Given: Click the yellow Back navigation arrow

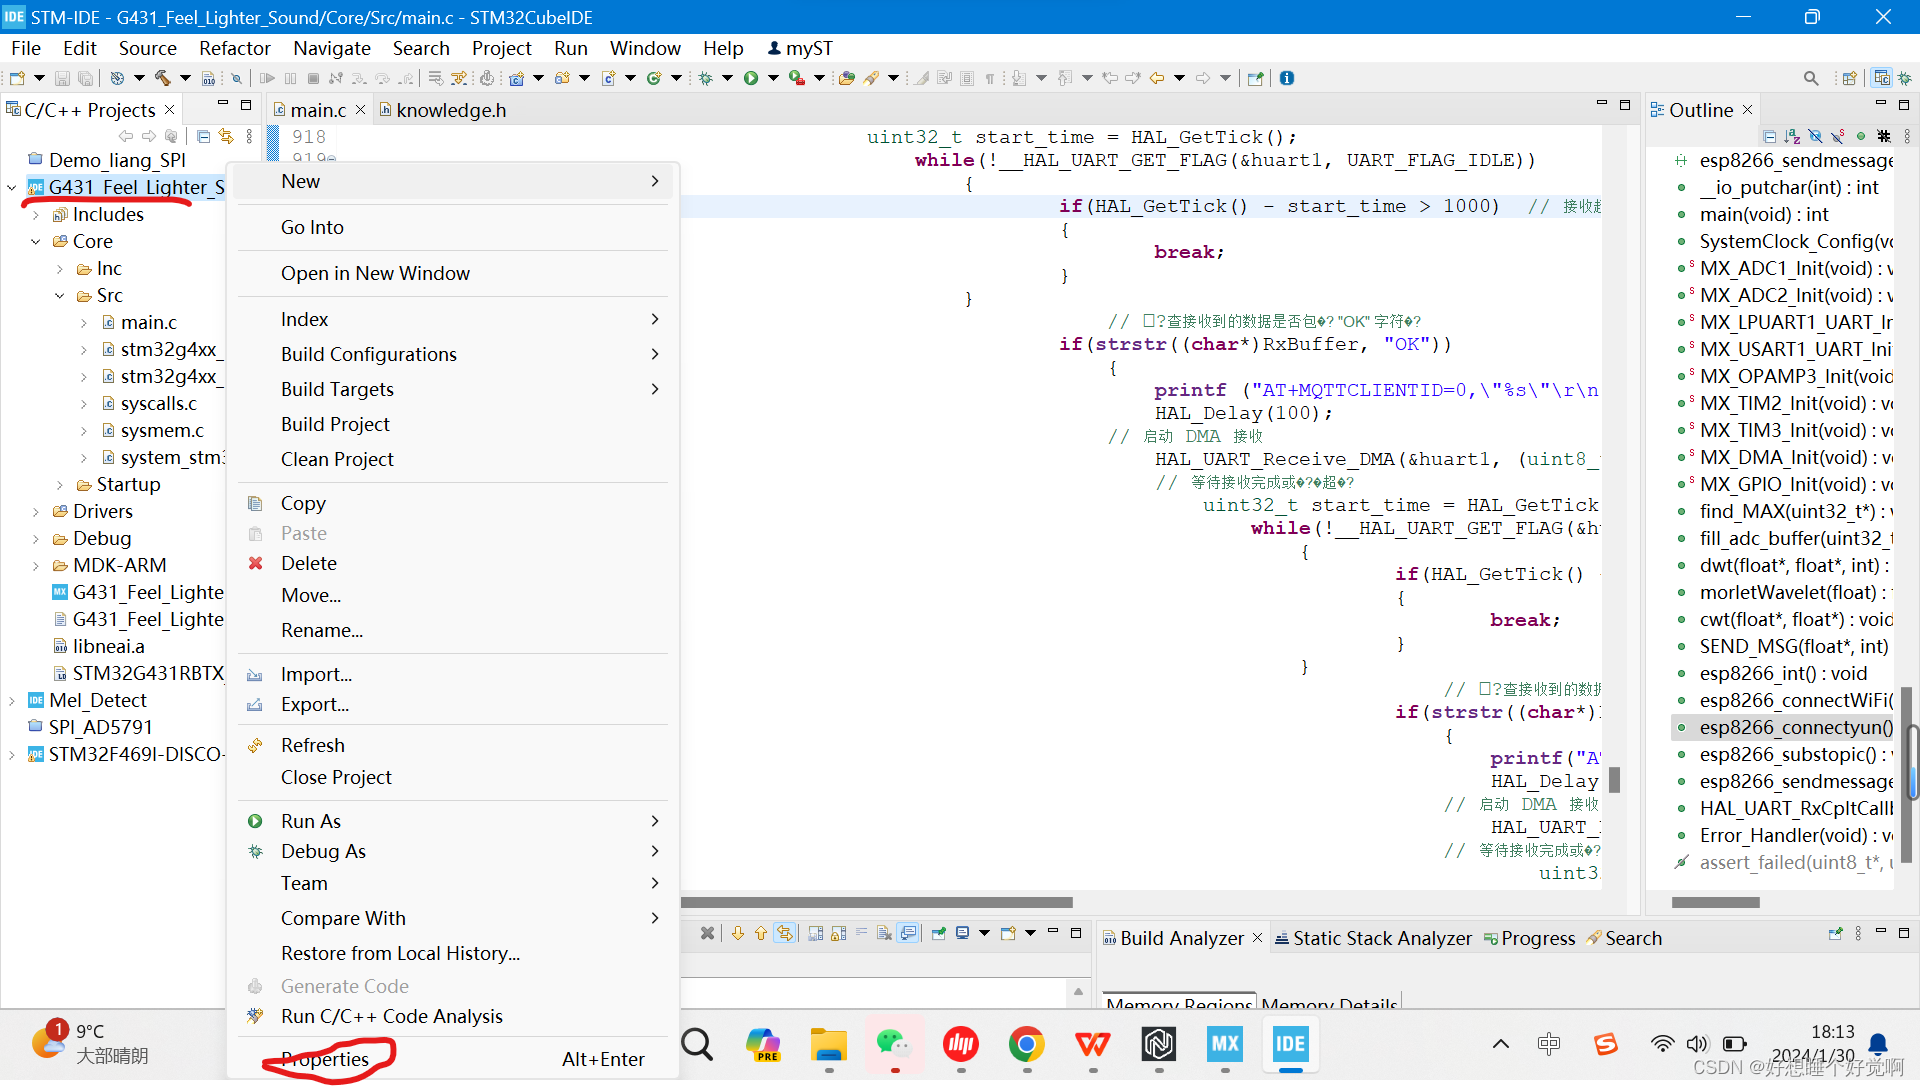Looking at the screenshot, I should click(1157, 78).
